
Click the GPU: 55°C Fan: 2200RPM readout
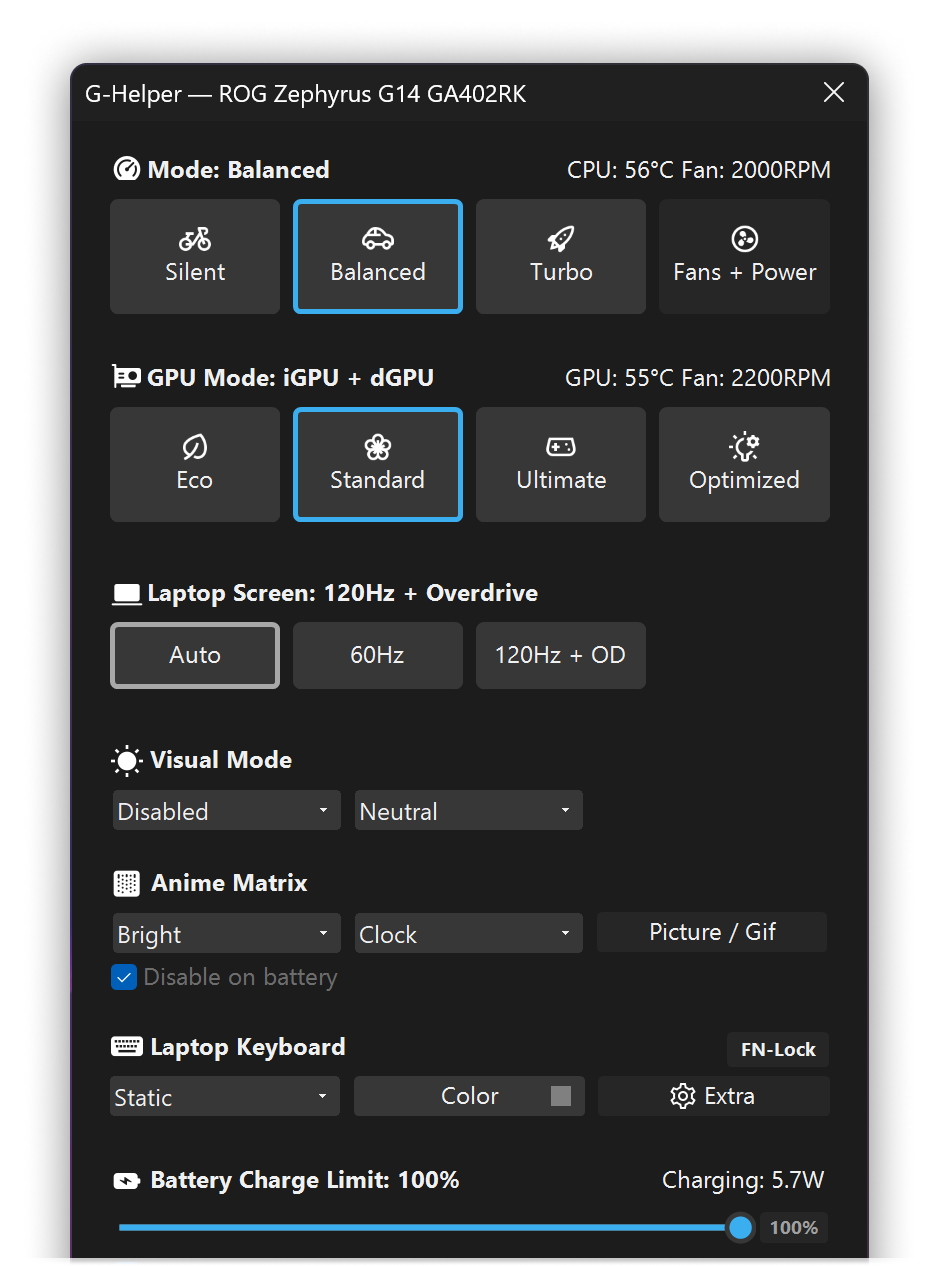[698, 378]
